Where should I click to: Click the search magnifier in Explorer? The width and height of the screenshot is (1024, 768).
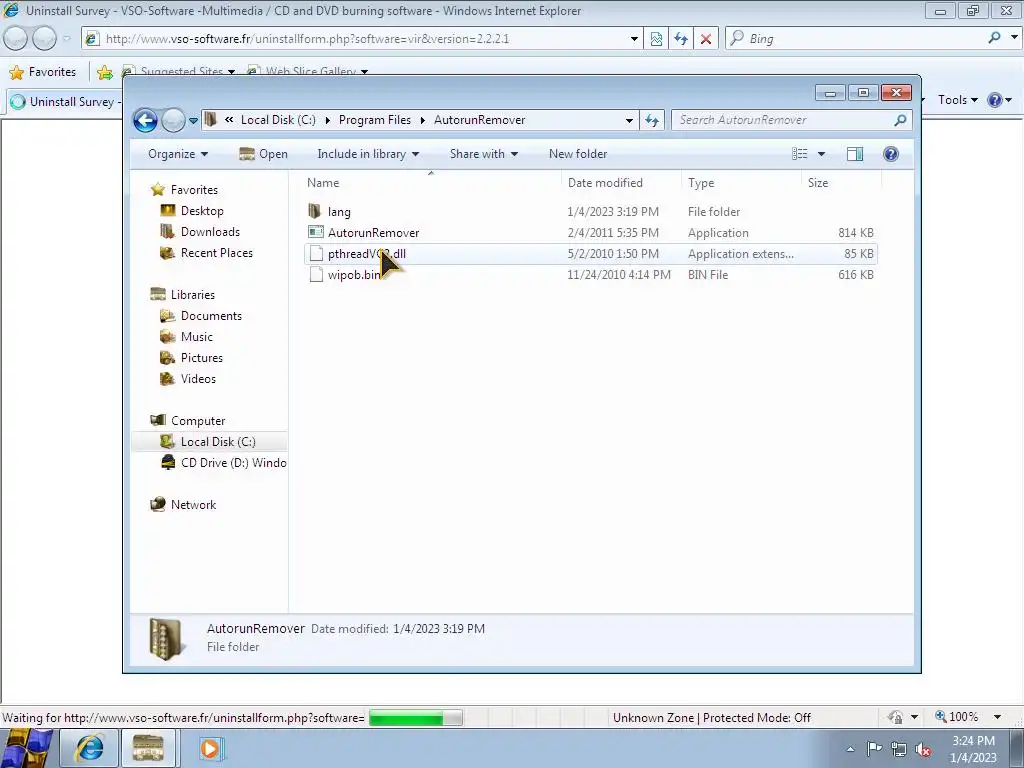[901, 120]
